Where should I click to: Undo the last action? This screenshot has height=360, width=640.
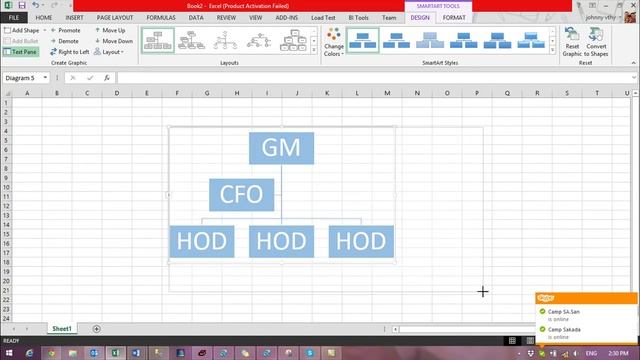point(36,5)
